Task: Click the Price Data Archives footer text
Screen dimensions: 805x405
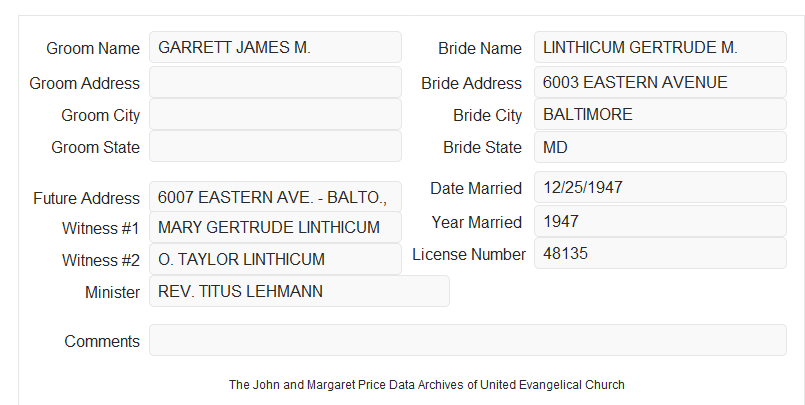Action: click(427, 385)
